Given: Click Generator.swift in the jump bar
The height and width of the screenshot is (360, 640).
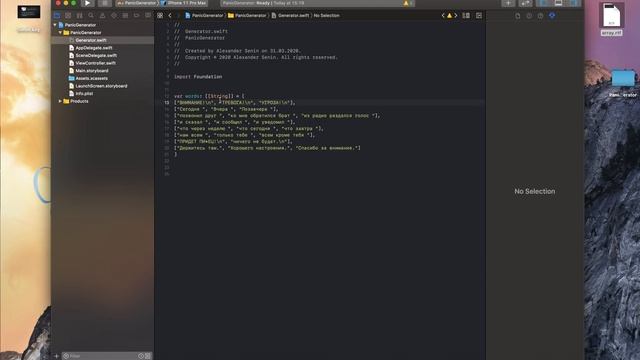Looking at the screenshot, I should point(290,16).
